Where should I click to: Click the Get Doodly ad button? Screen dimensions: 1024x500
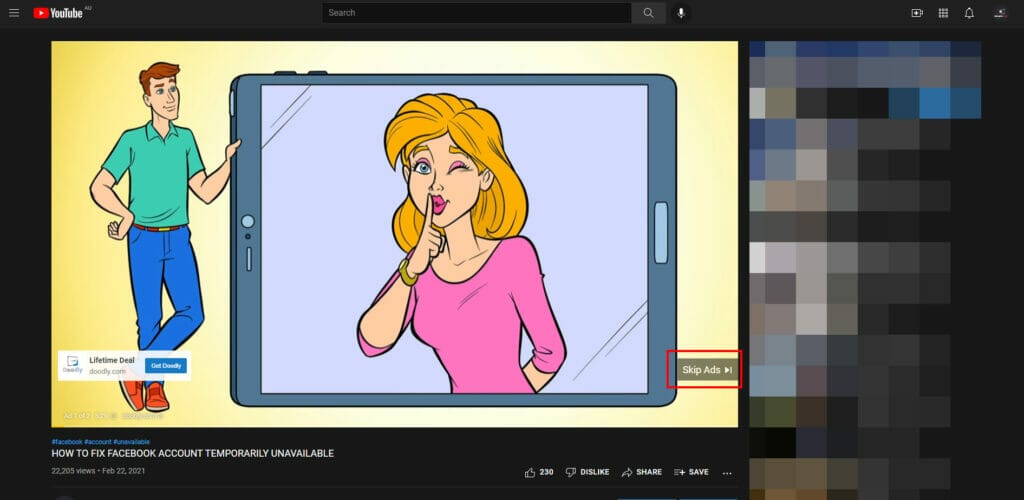pyautogui.click(x=166, y=366)
